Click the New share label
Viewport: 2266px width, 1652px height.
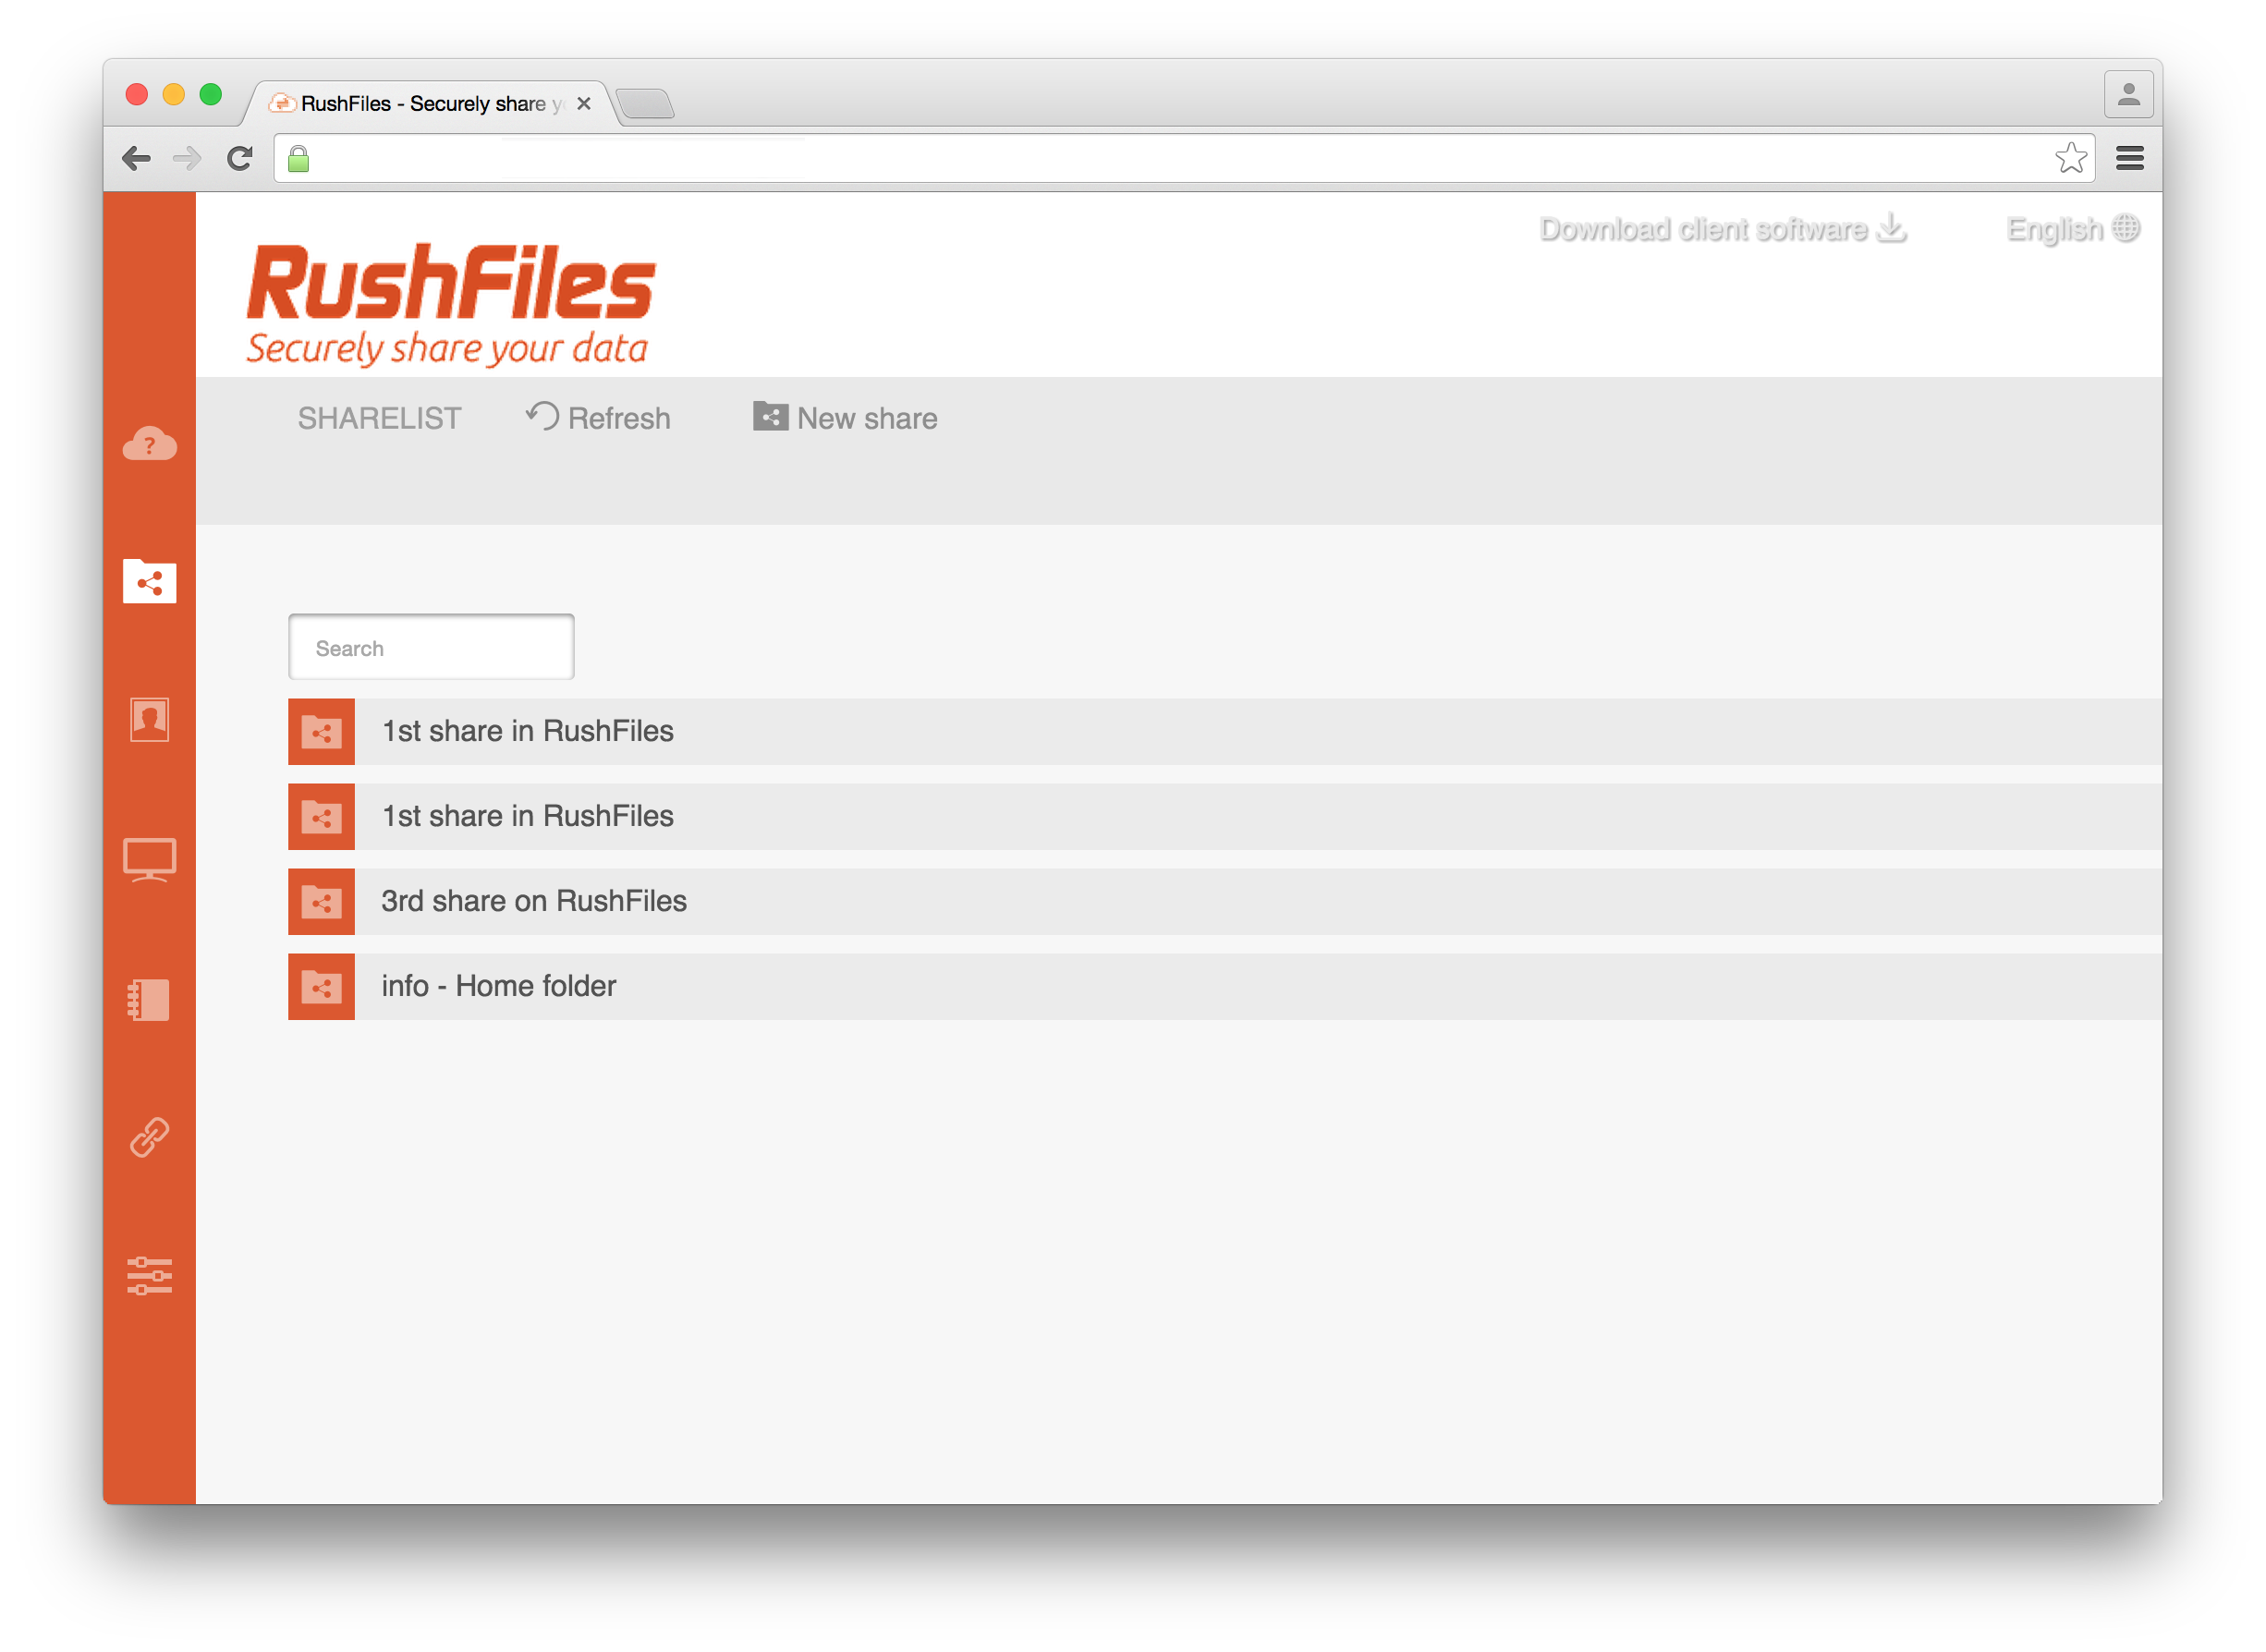pyautogui.click(x=867, y=418)
